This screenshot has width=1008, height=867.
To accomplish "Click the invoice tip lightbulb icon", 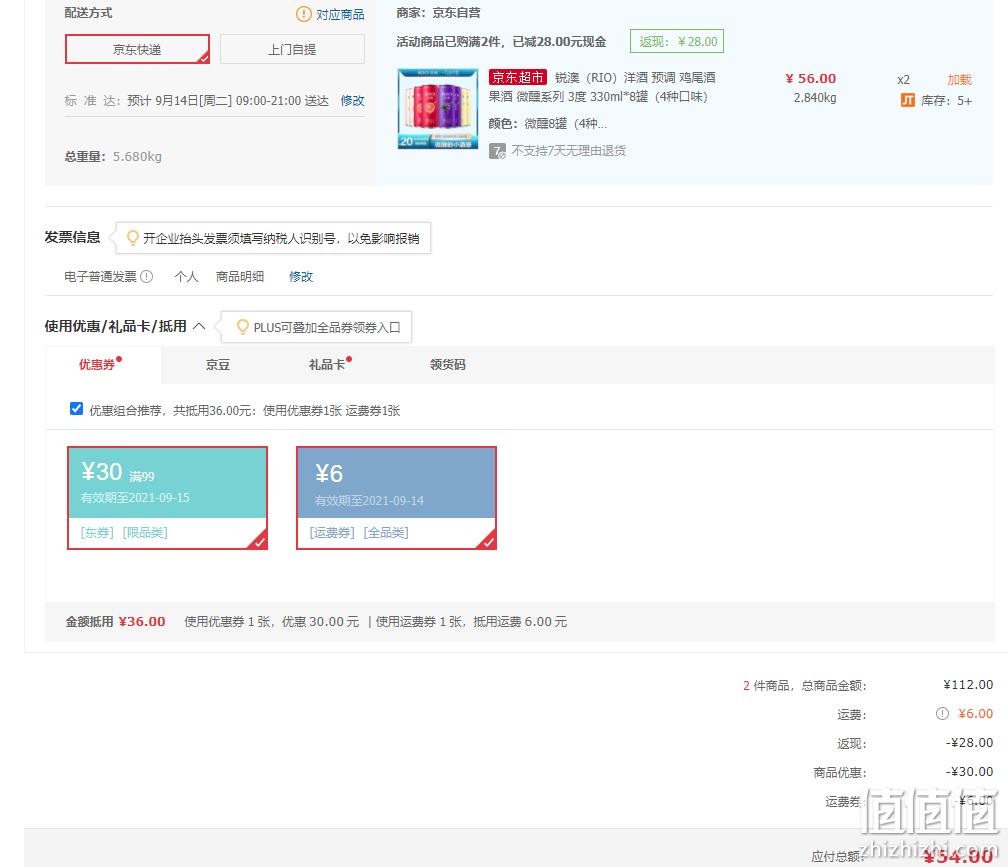I will (132, 238).
